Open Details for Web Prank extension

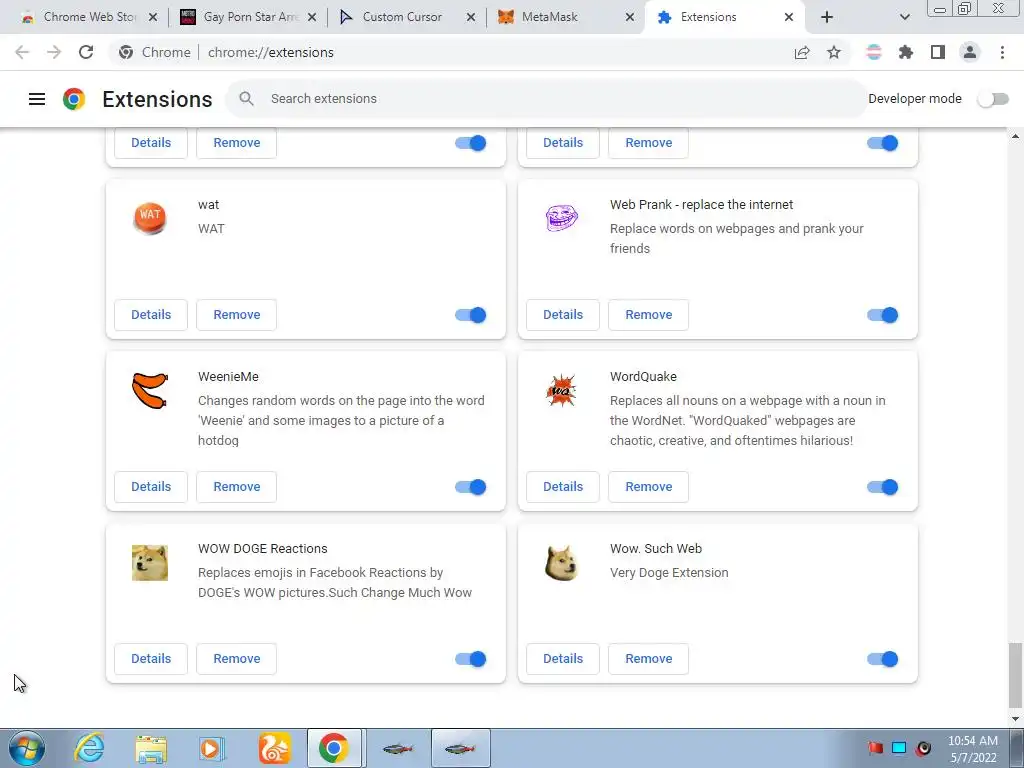point(563,315)
